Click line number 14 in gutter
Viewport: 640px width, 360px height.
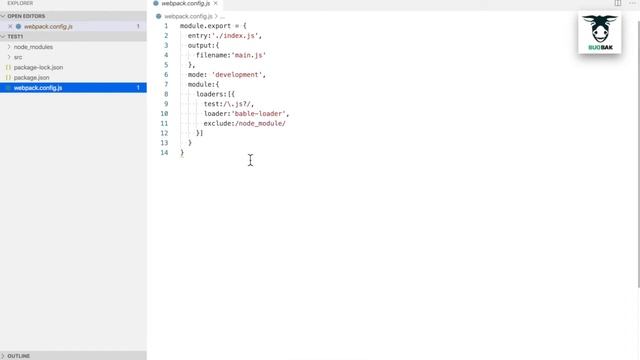tap(164, 153)
